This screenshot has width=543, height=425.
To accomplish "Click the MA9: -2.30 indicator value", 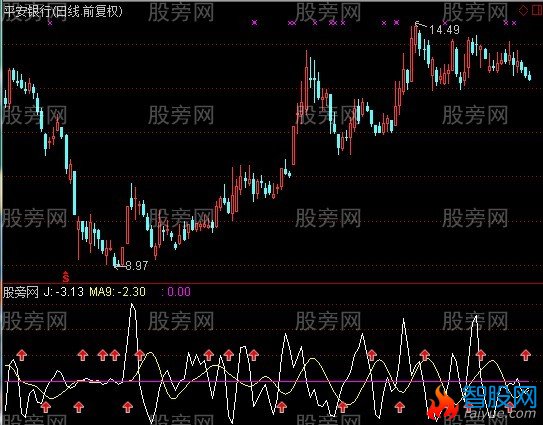I will (117, 292).
